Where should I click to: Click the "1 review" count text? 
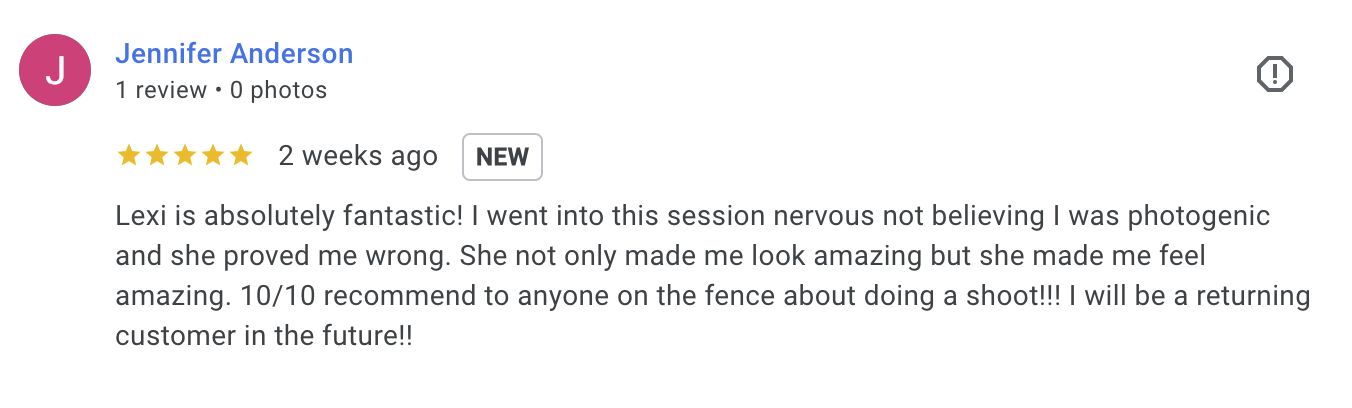(161, 90)
